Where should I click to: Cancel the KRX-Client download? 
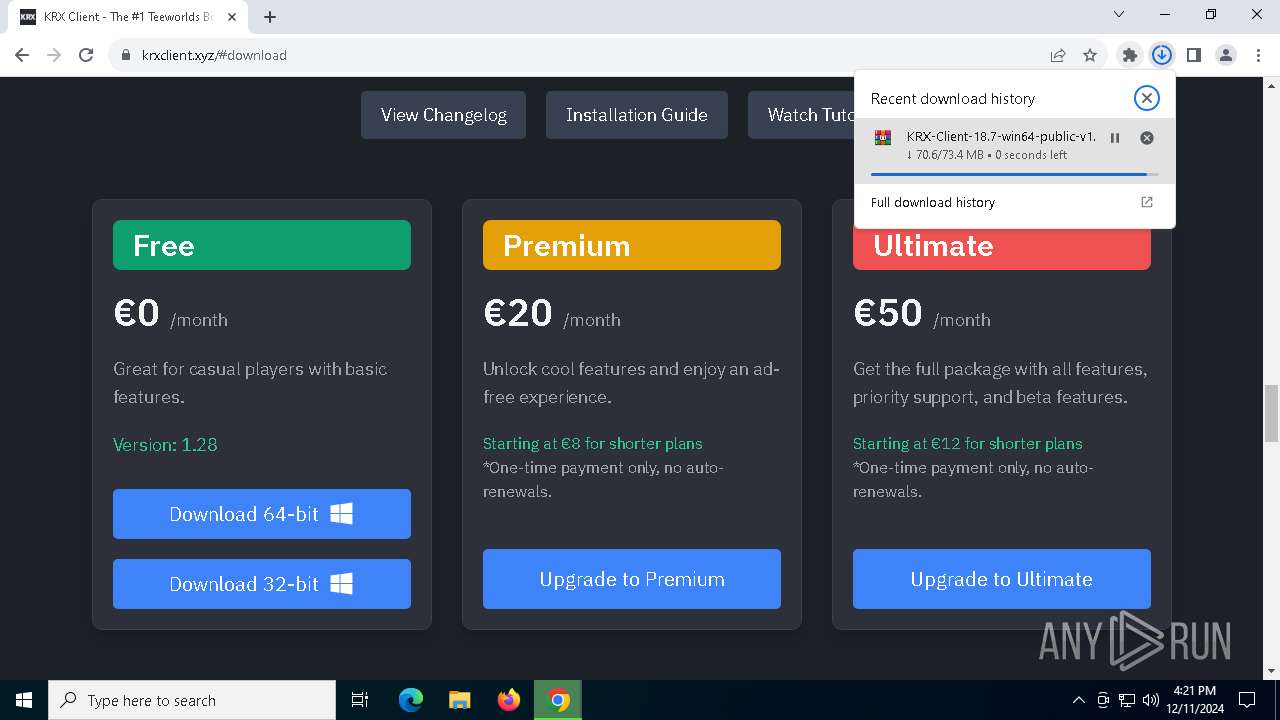coord(1147,138)
